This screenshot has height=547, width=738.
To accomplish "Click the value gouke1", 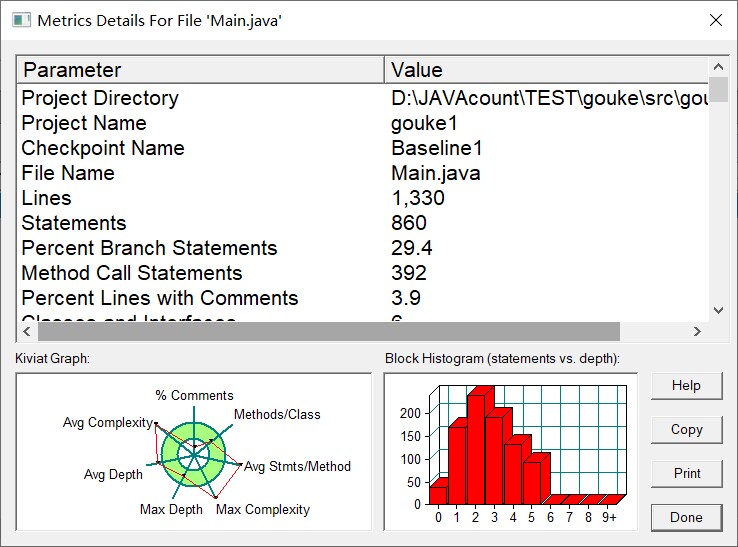I will pyautogui.click(x=424, y=123).
